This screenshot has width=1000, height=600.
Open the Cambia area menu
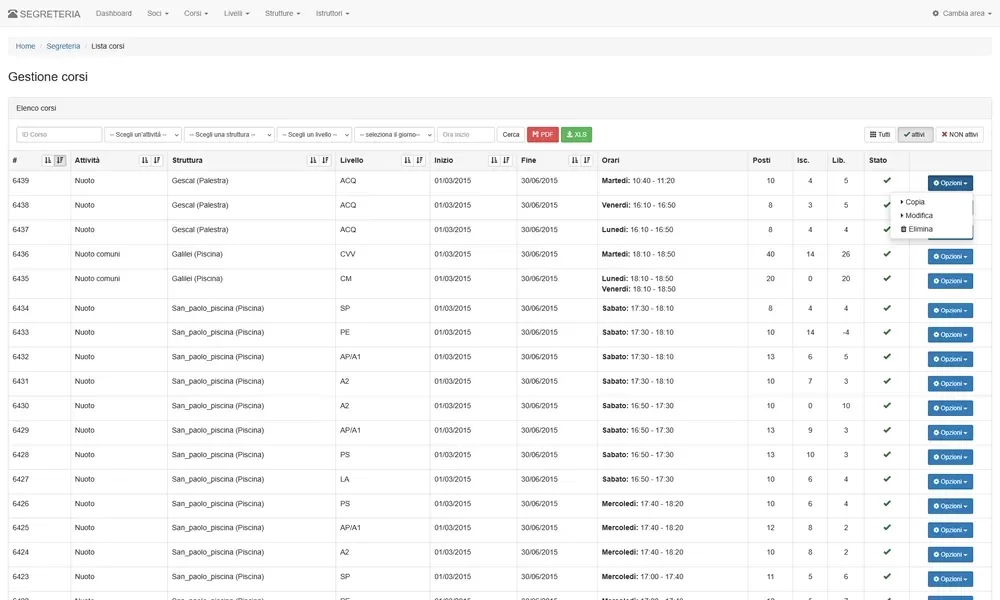962,13
